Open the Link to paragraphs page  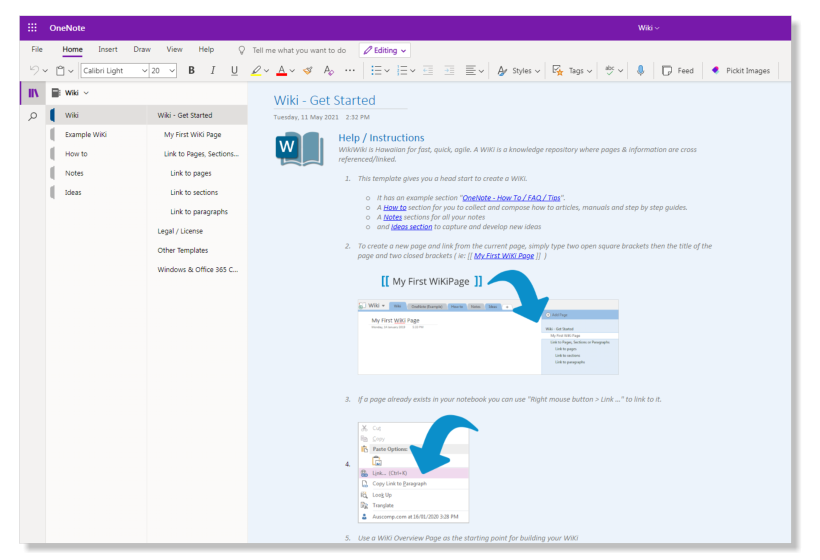tap(197, 212)
